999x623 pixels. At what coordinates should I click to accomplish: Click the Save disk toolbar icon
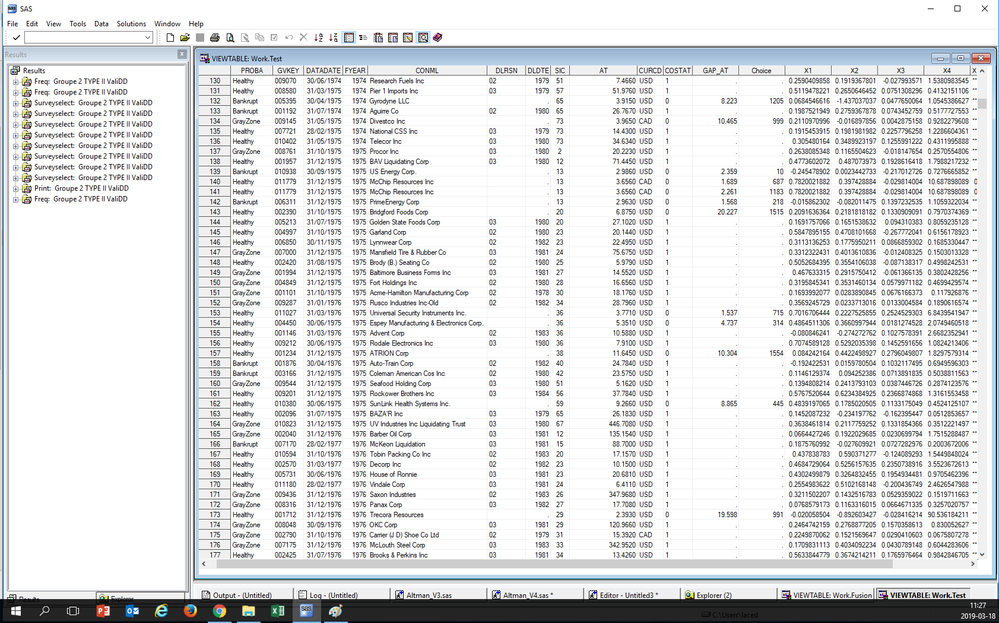[199, 38]
